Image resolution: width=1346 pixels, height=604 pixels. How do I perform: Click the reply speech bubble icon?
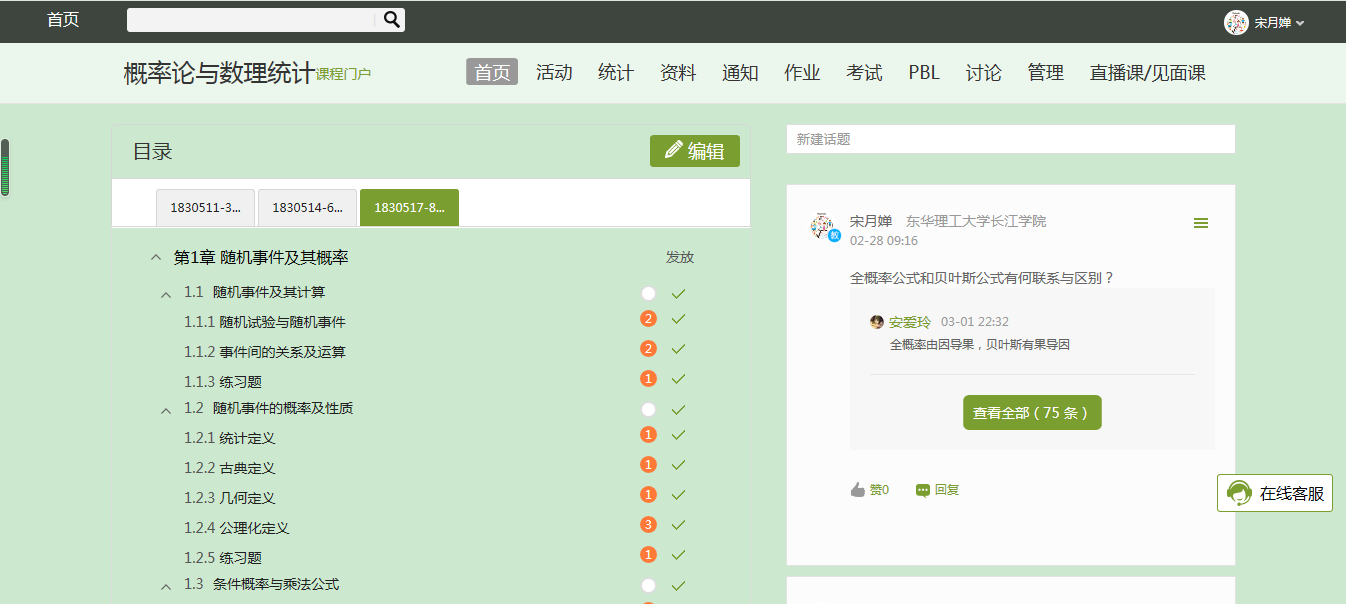click(922, 490)
